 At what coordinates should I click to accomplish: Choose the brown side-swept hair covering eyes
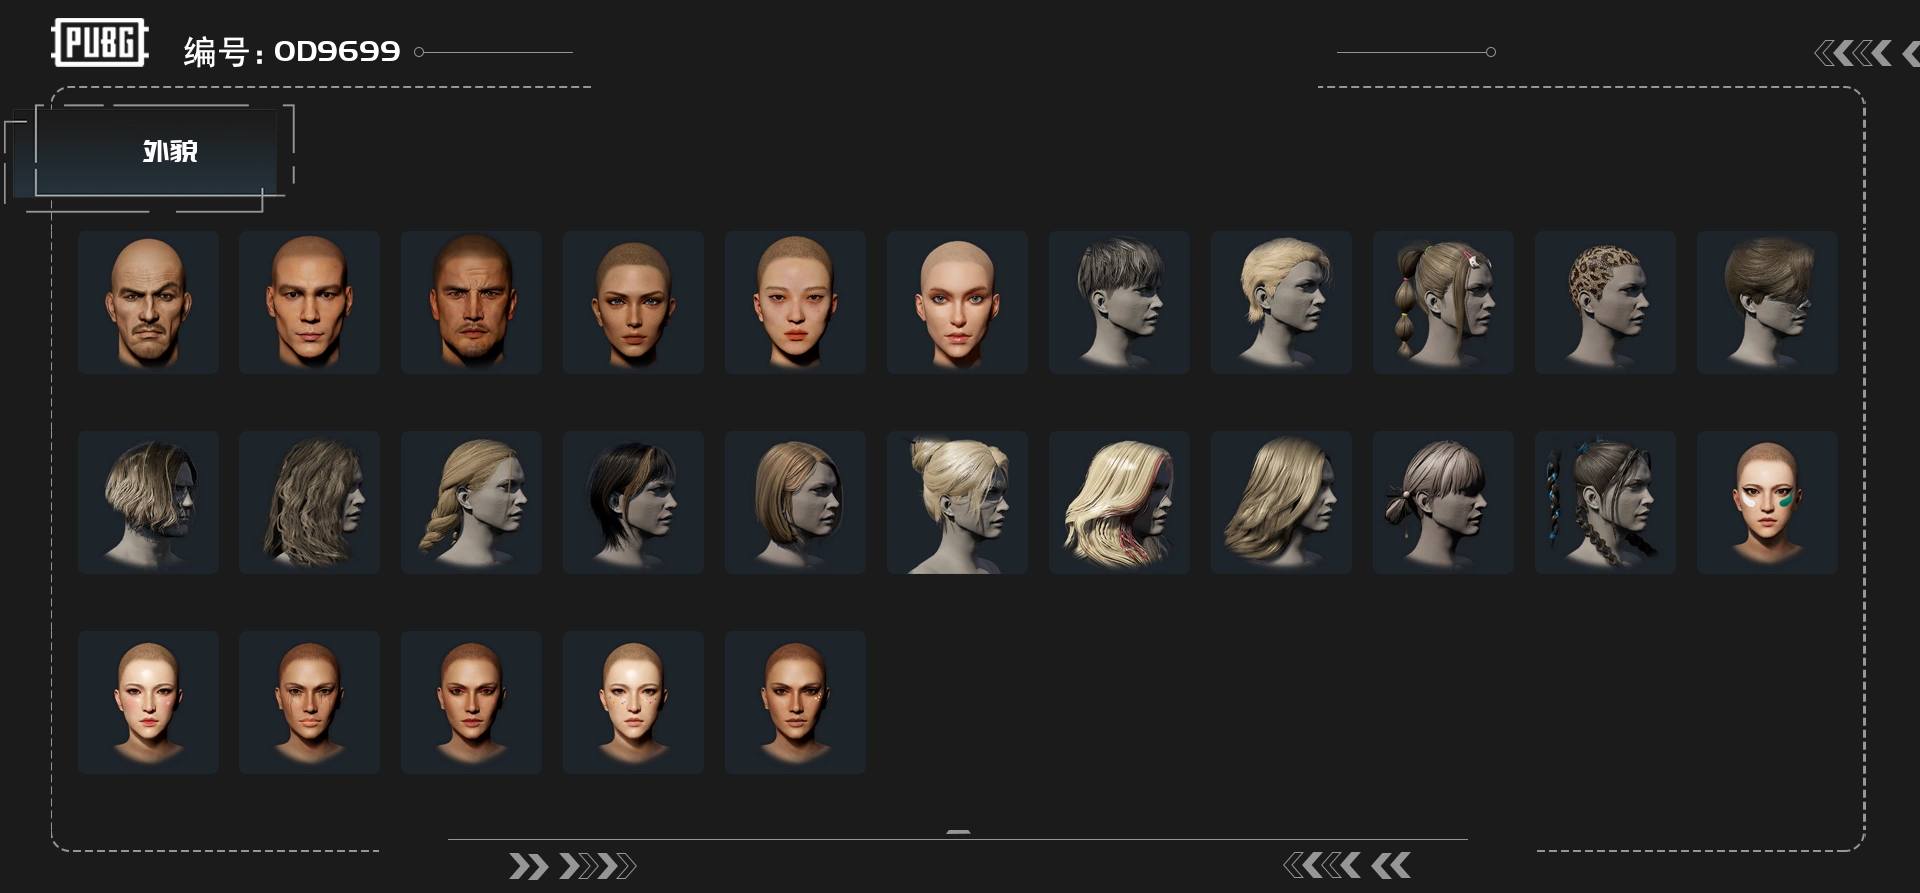tap(1767, 302)
